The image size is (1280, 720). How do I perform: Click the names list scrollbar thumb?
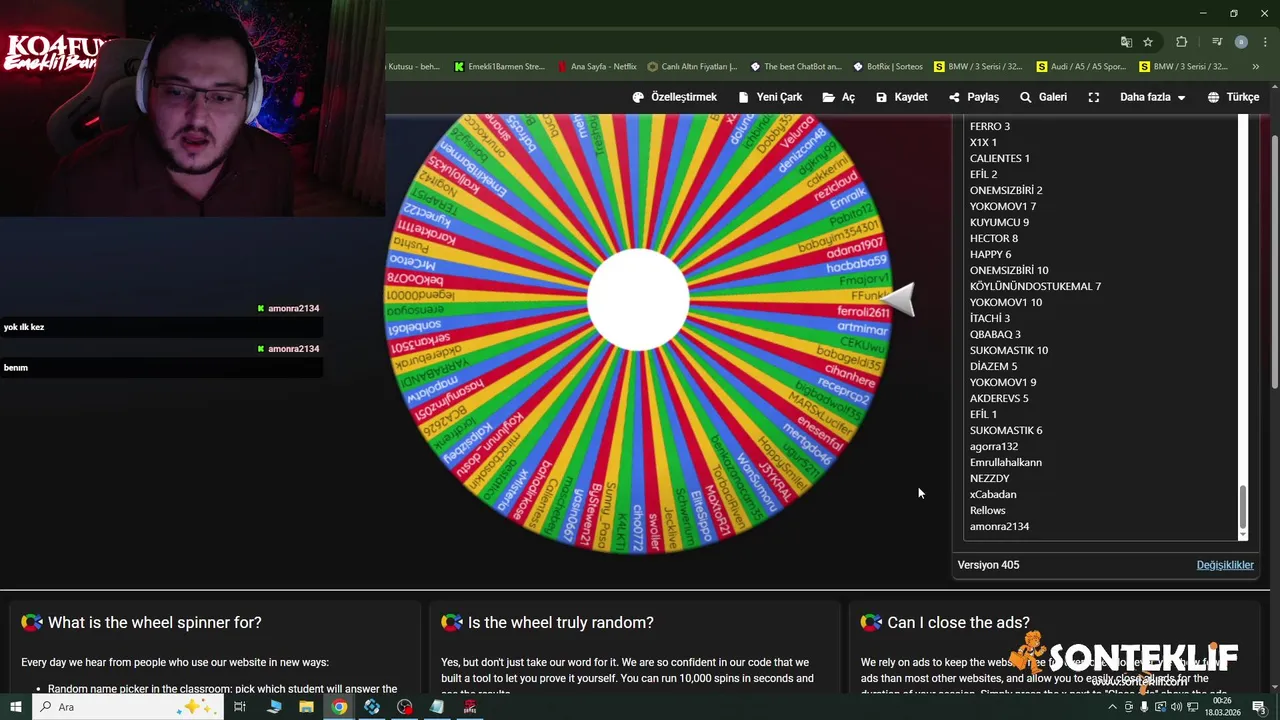coord(1243,508)
